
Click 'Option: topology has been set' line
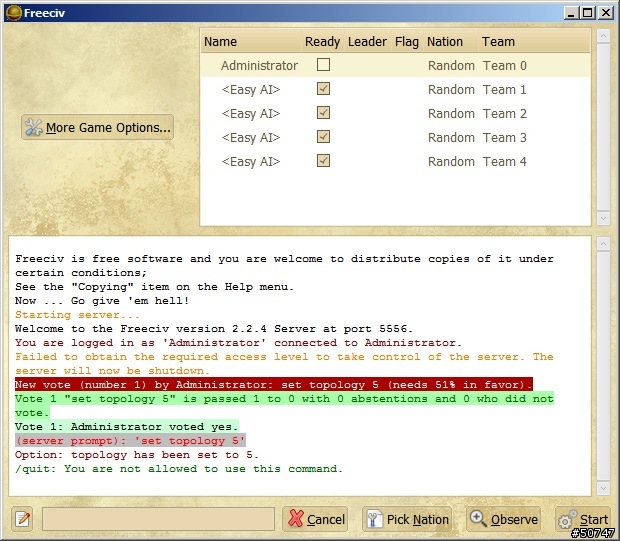[137, 455]
